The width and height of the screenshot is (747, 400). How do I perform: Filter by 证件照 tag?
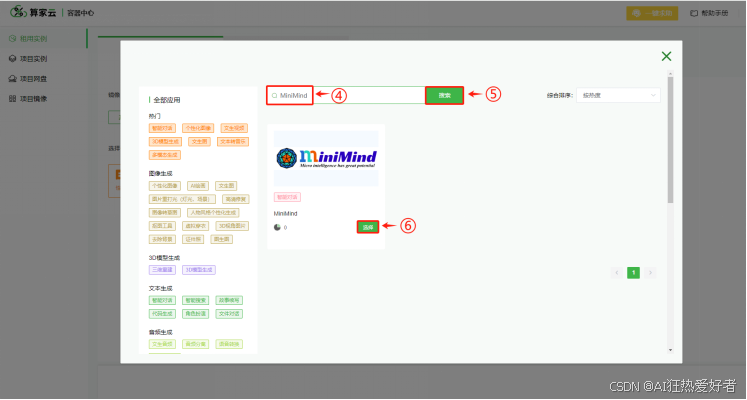pyautogui.click(x=193, y=239)
